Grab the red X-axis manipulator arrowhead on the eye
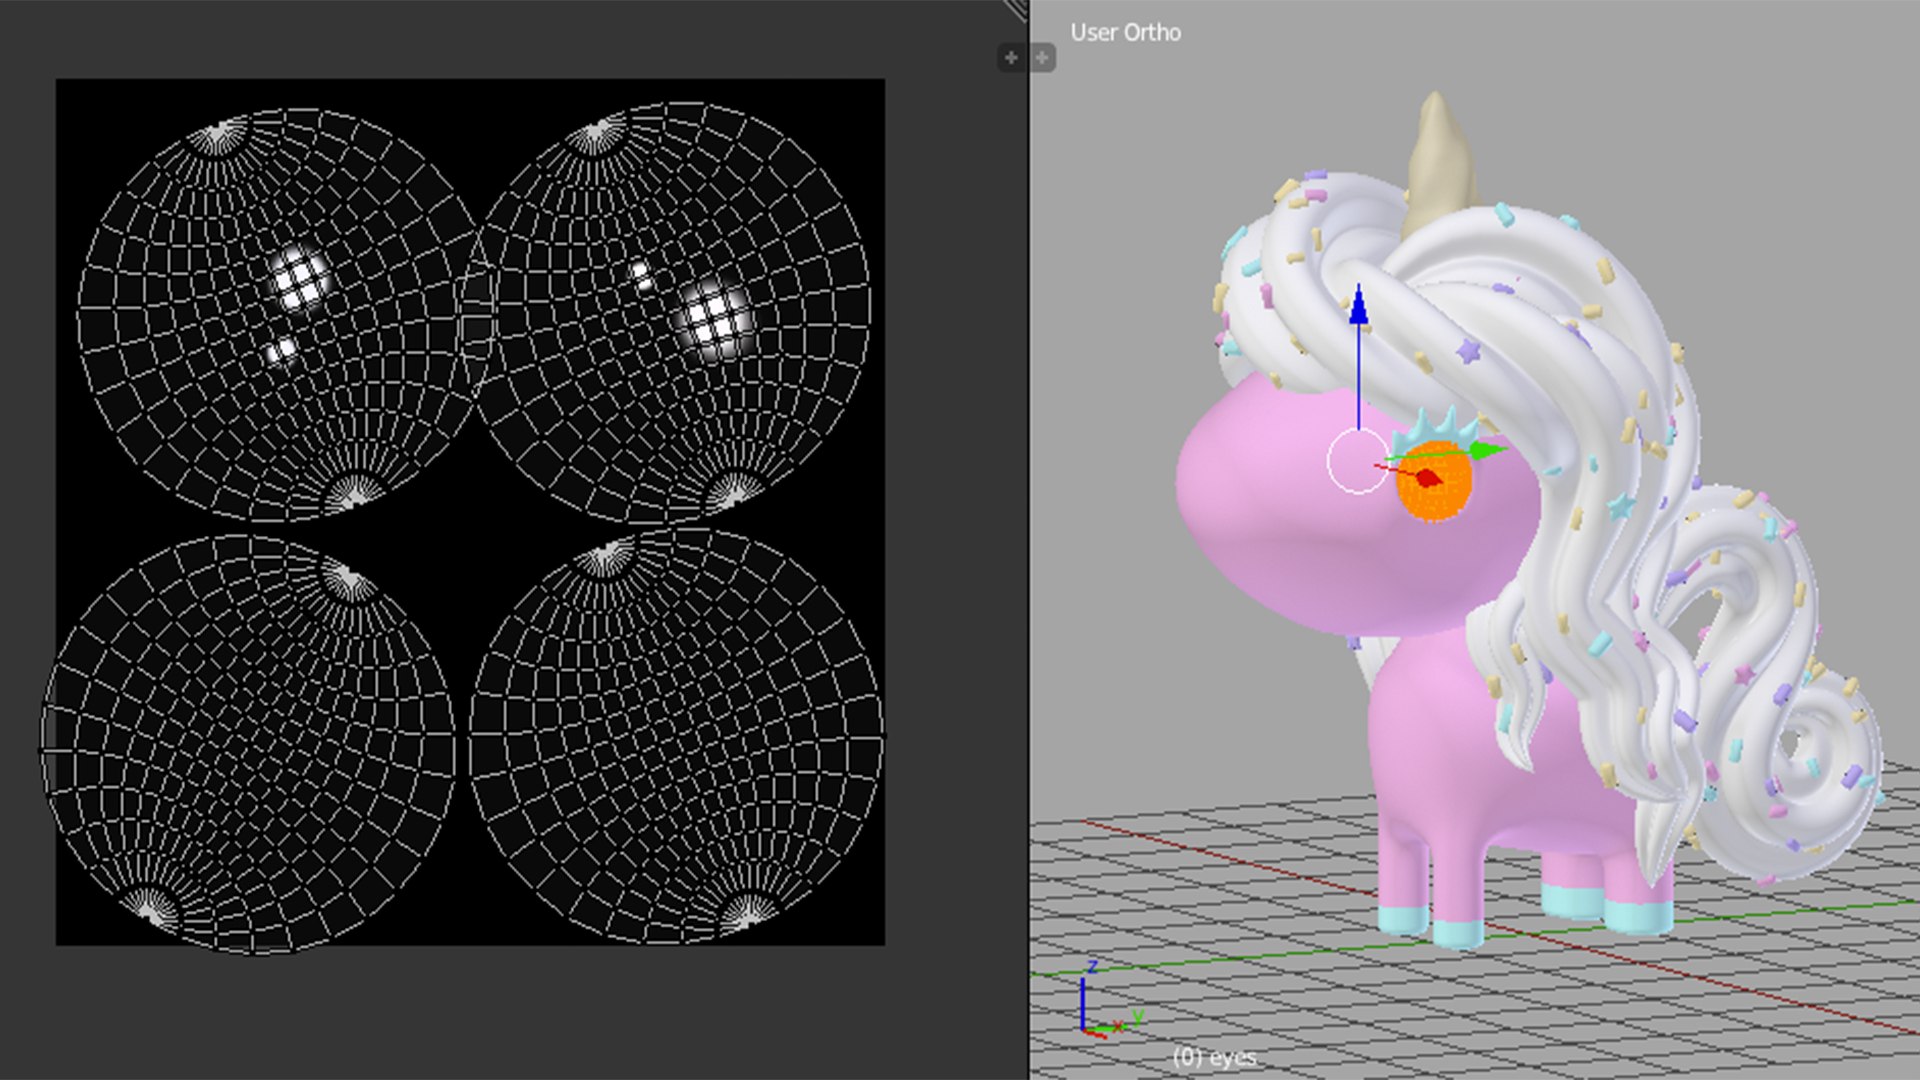Screen dimensions: 1920x1080 (x=1428, y=478)
